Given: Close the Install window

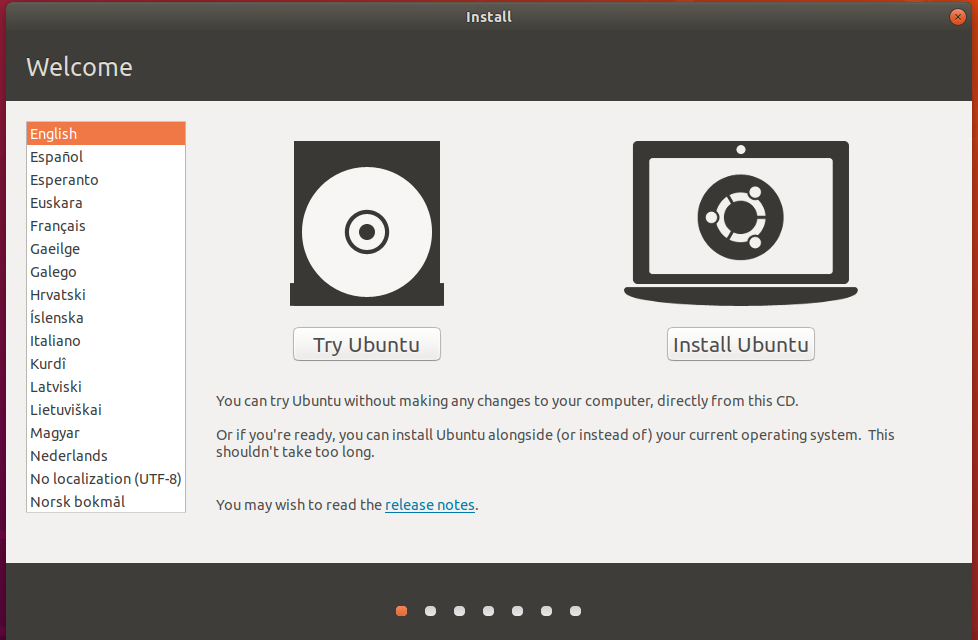Looking at the screenshot, I should tap(957, 17).
